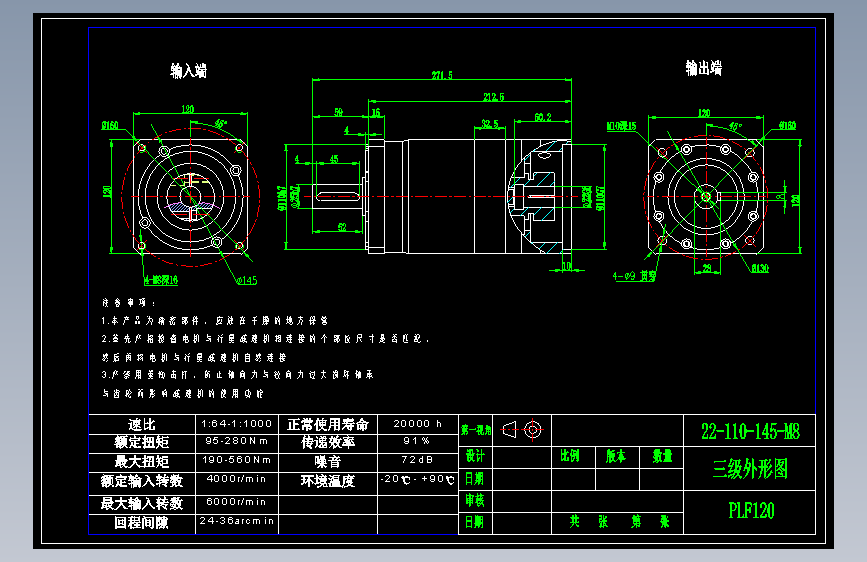Click the '-20℃-+90℃' temperature value
Viewport: 867px width, 562px height.
click(x=418, y=479)
